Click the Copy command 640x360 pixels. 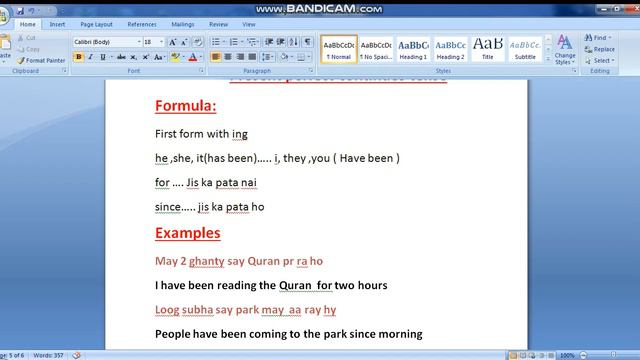pos(29,49)
